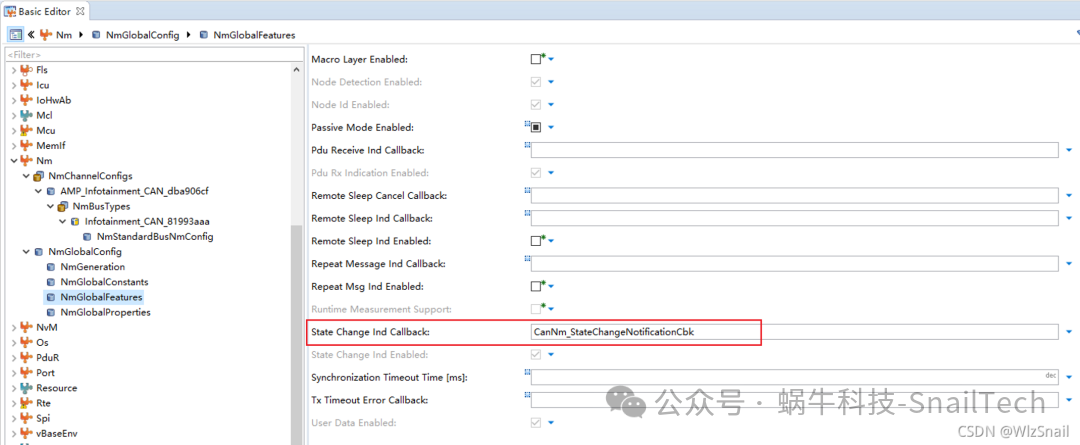This screenshot has width=1080, height=445.
Task: Click the Remote Sleep Ind Callback field
Action: (794, 218)
